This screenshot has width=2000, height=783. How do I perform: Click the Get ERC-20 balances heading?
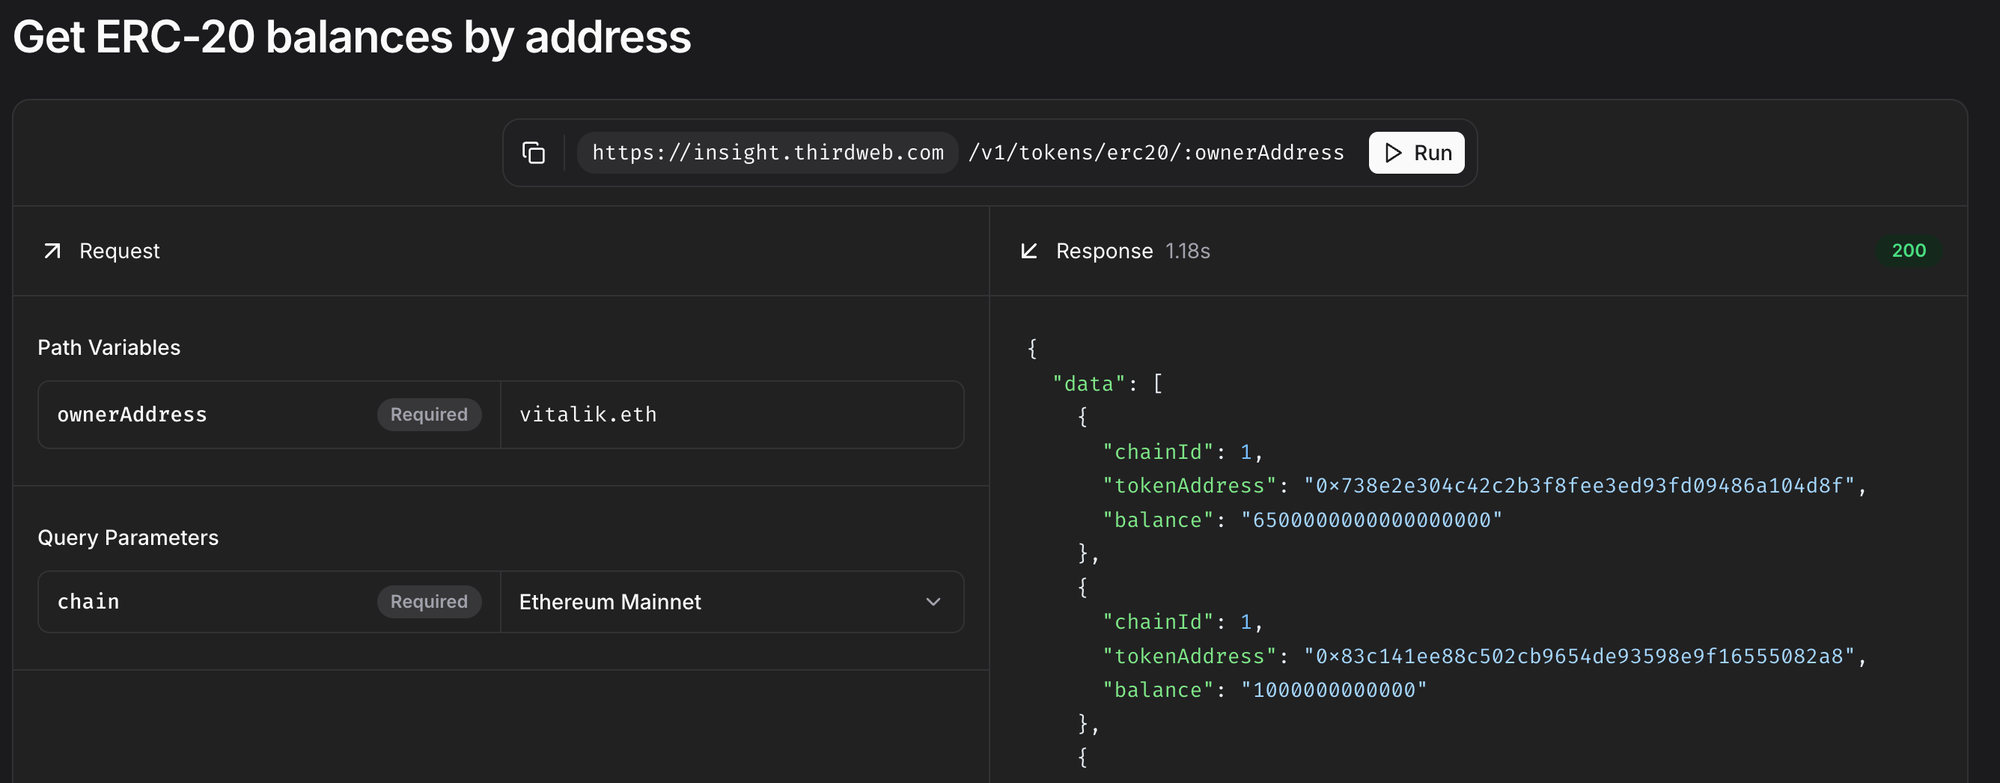(x=352, y=38)
